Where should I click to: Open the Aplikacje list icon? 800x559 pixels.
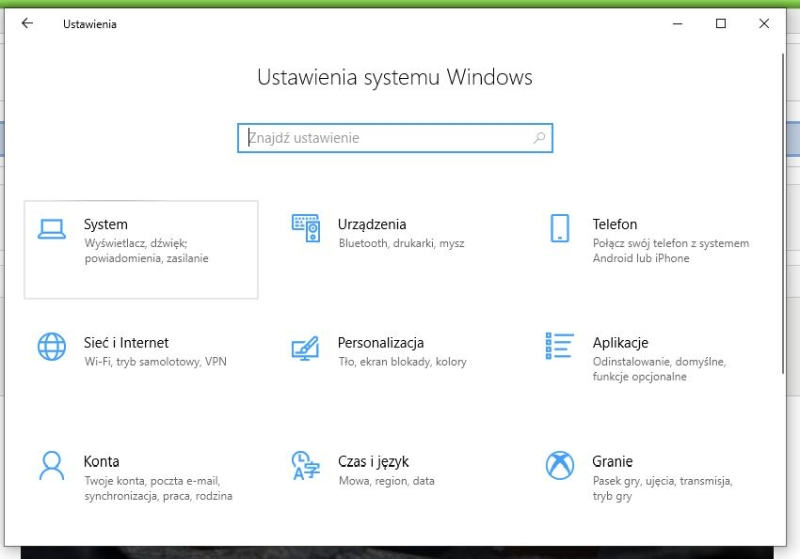click(560, 345)
